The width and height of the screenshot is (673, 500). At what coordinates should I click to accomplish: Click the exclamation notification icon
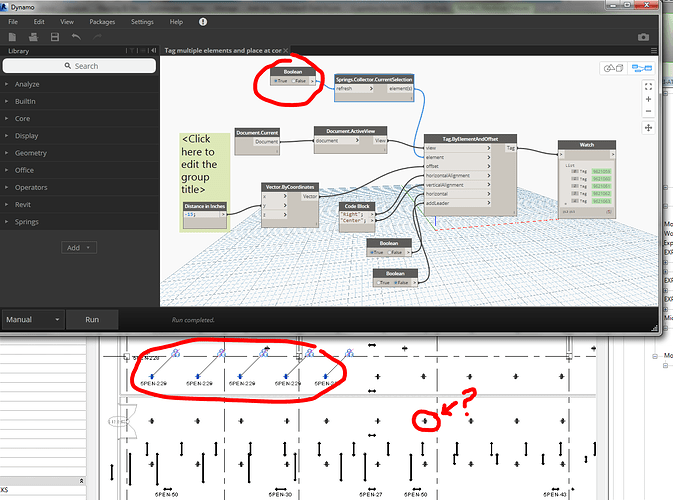coord(203,22)
